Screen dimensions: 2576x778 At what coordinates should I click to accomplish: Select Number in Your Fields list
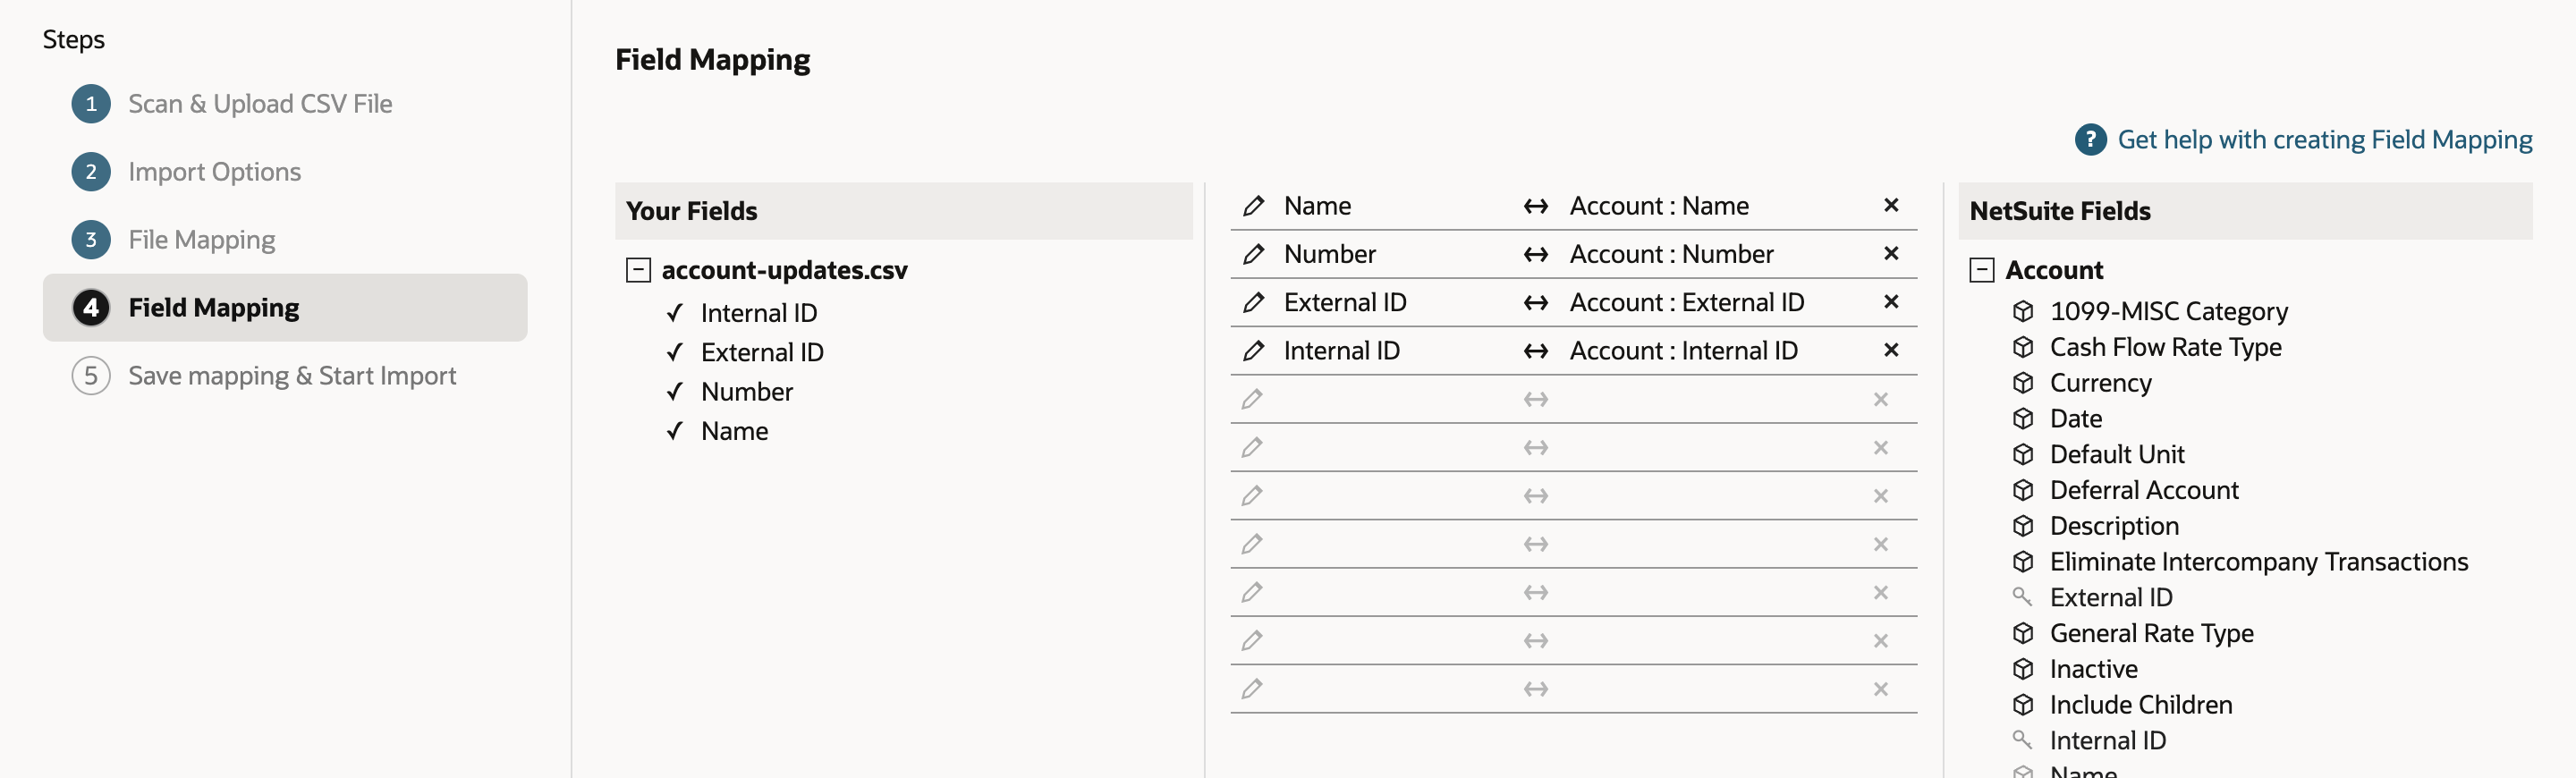click(746, 392)
